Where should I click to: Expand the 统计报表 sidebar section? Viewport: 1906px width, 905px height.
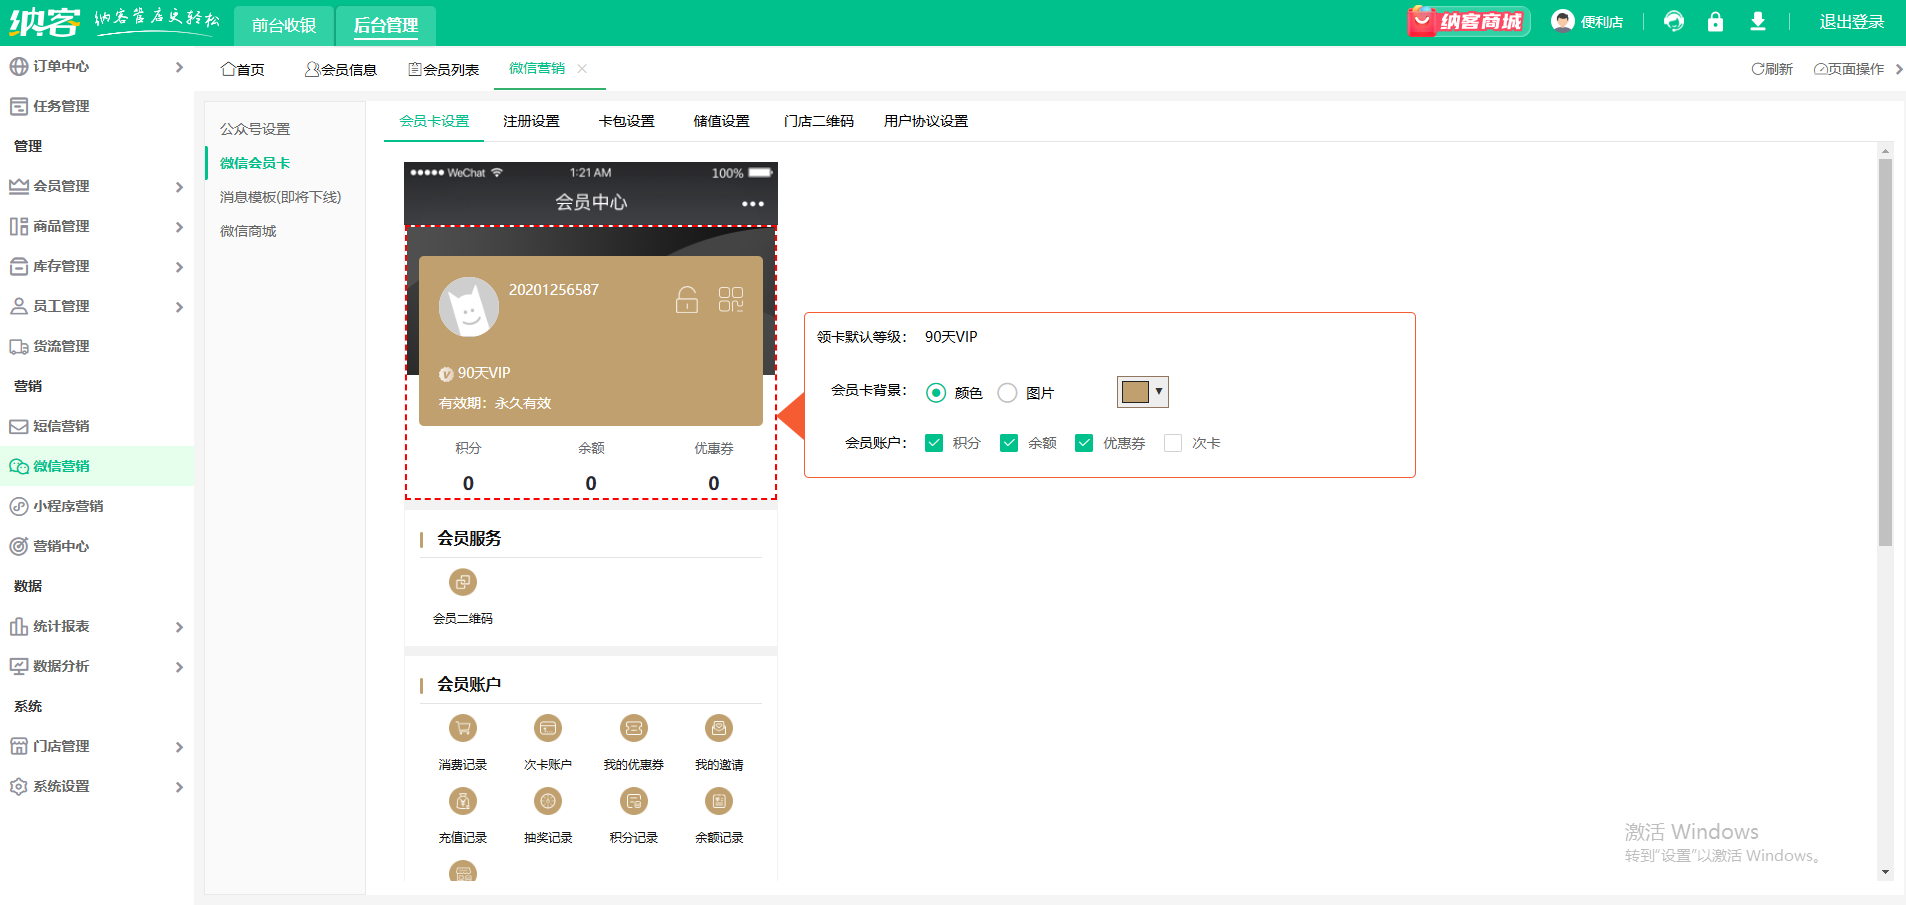click(x=97, y=626)
